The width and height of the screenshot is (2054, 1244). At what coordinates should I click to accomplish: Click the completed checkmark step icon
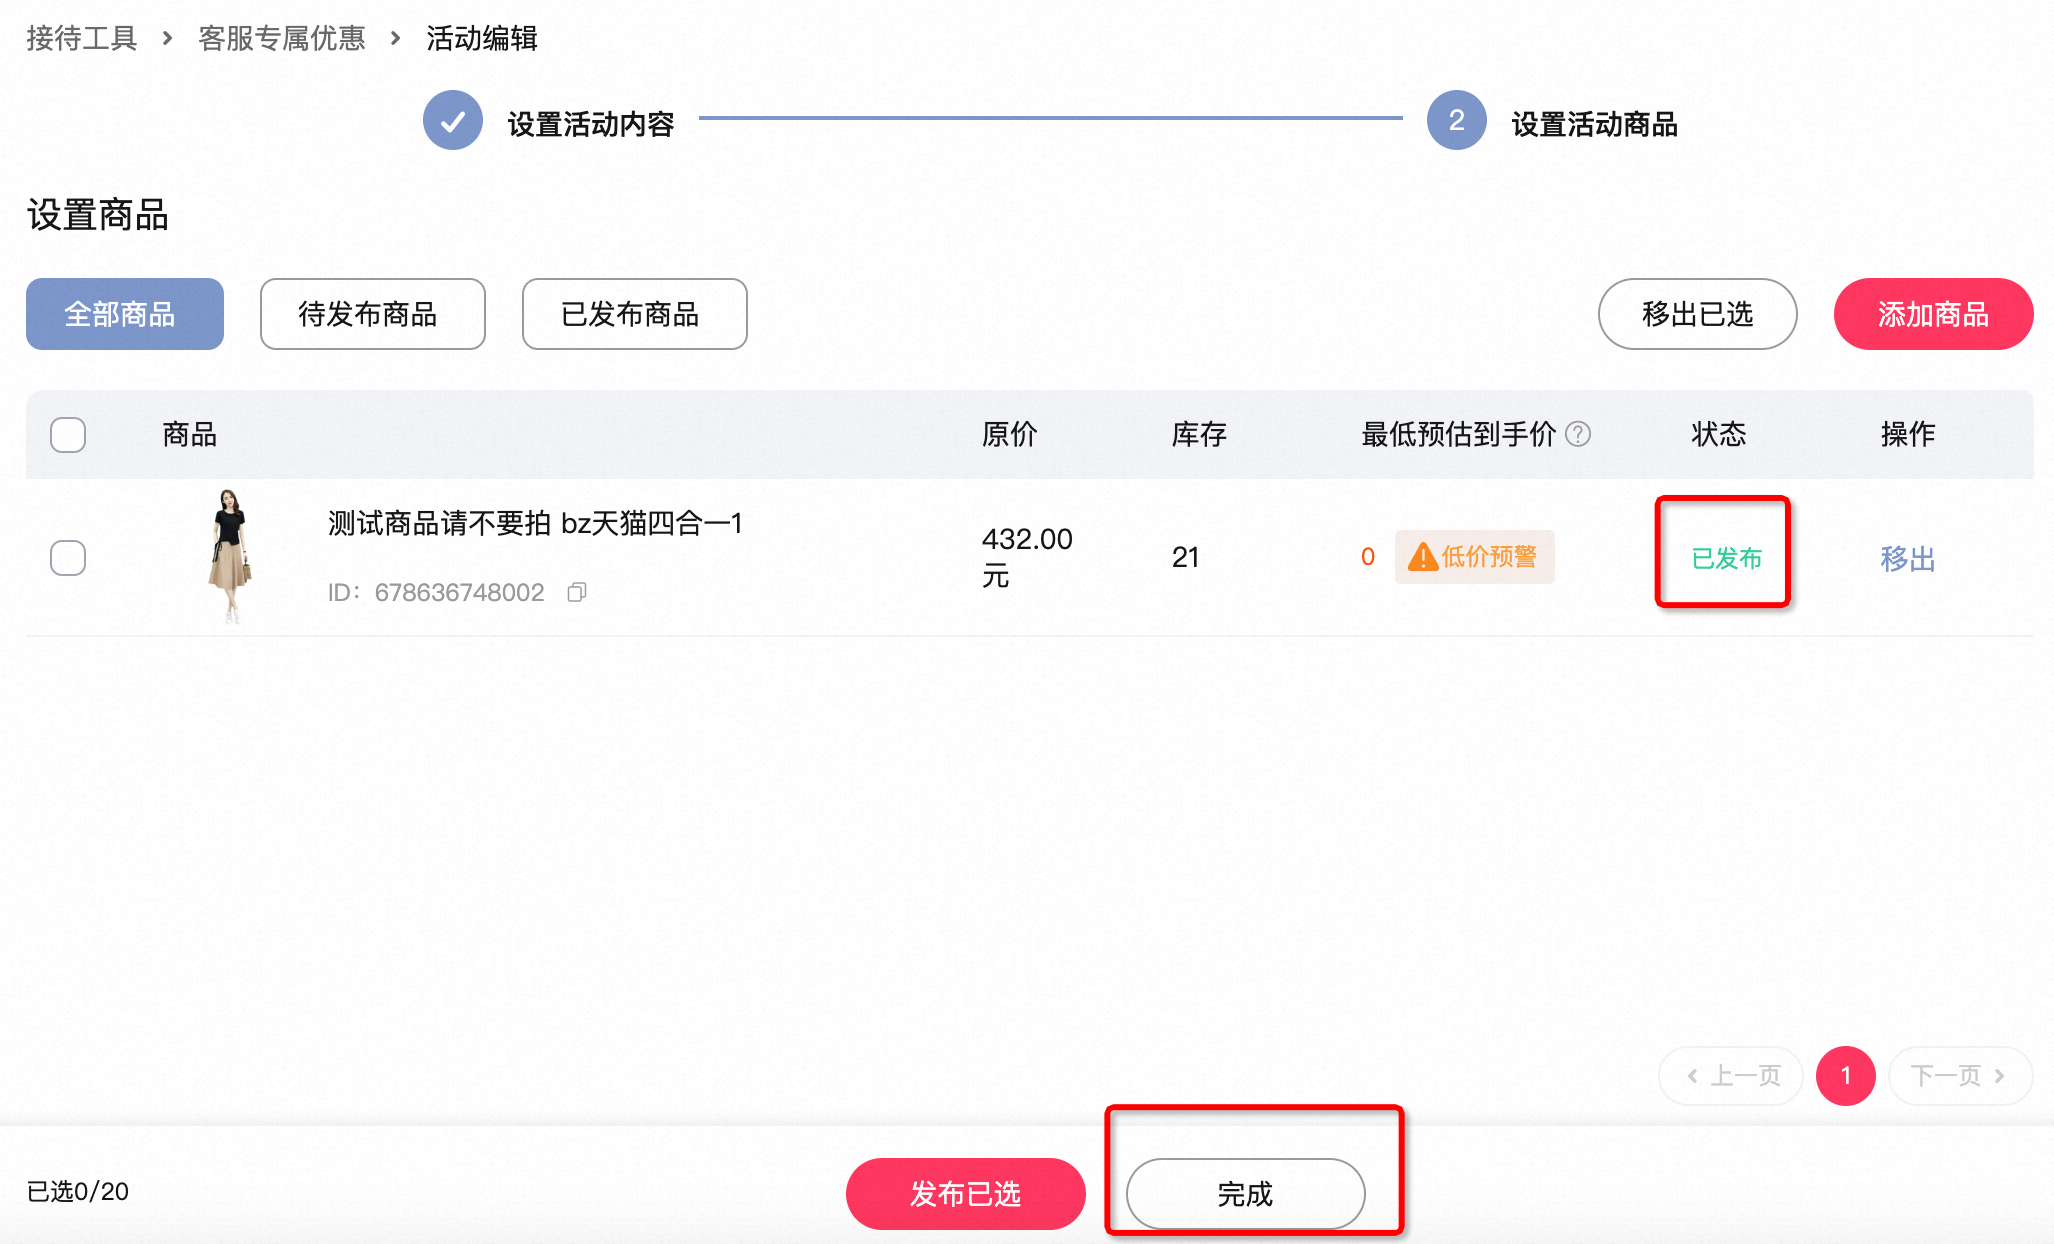(453, 121)
